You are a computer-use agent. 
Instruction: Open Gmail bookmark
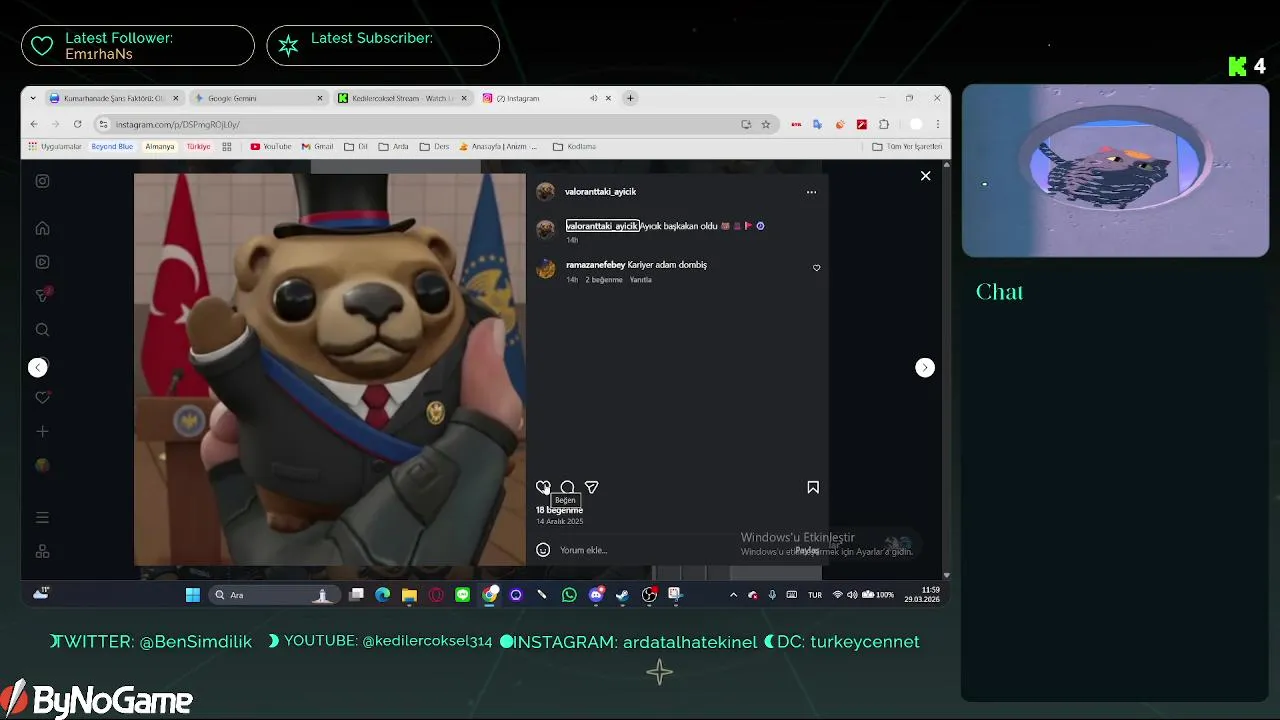318,147
